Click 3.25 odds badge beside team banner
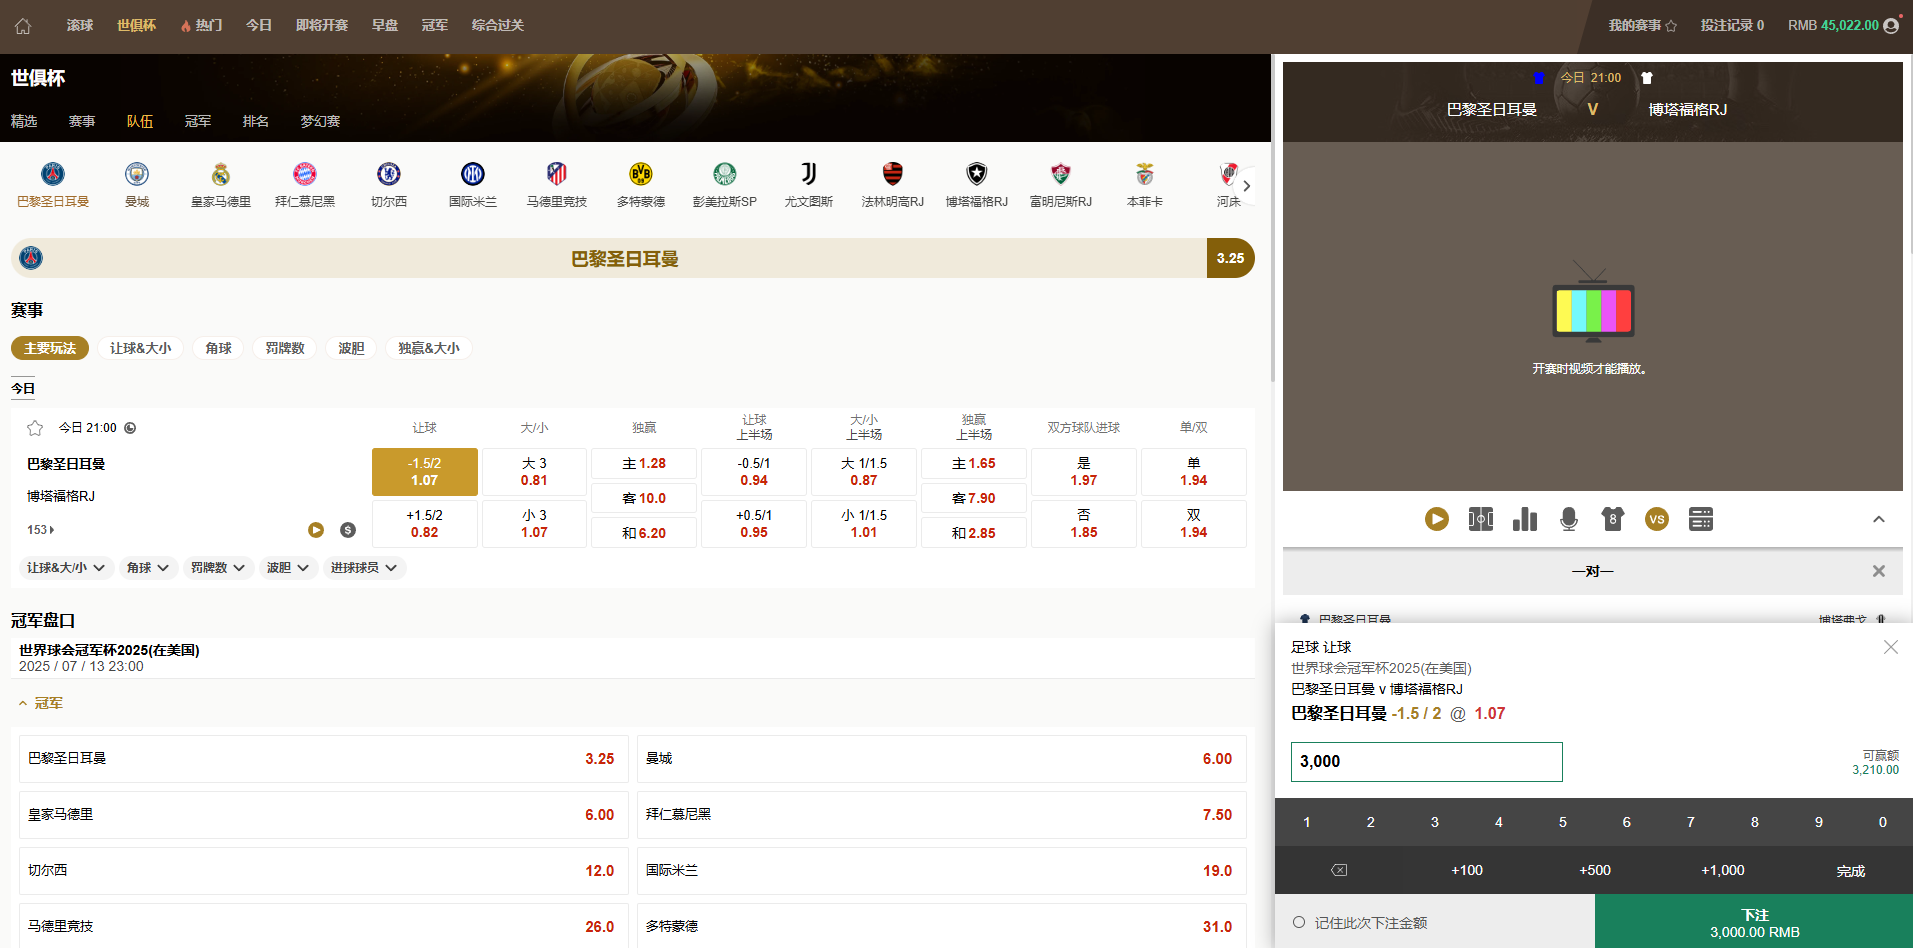The height and width of the screenshot is (948, 1913). (1231, 258)
